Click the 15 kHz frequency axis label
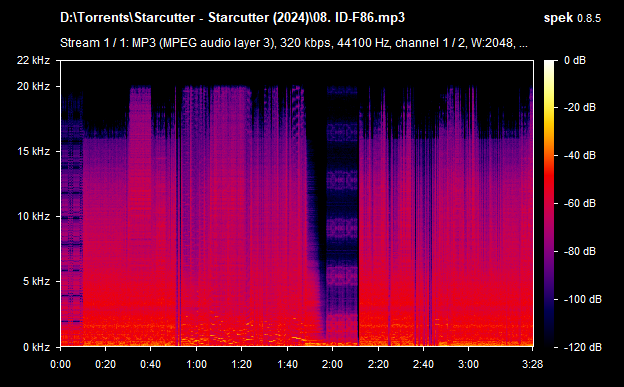Viewport: 624px width, 387px height. pyautogui.click(x=33, y=151)
